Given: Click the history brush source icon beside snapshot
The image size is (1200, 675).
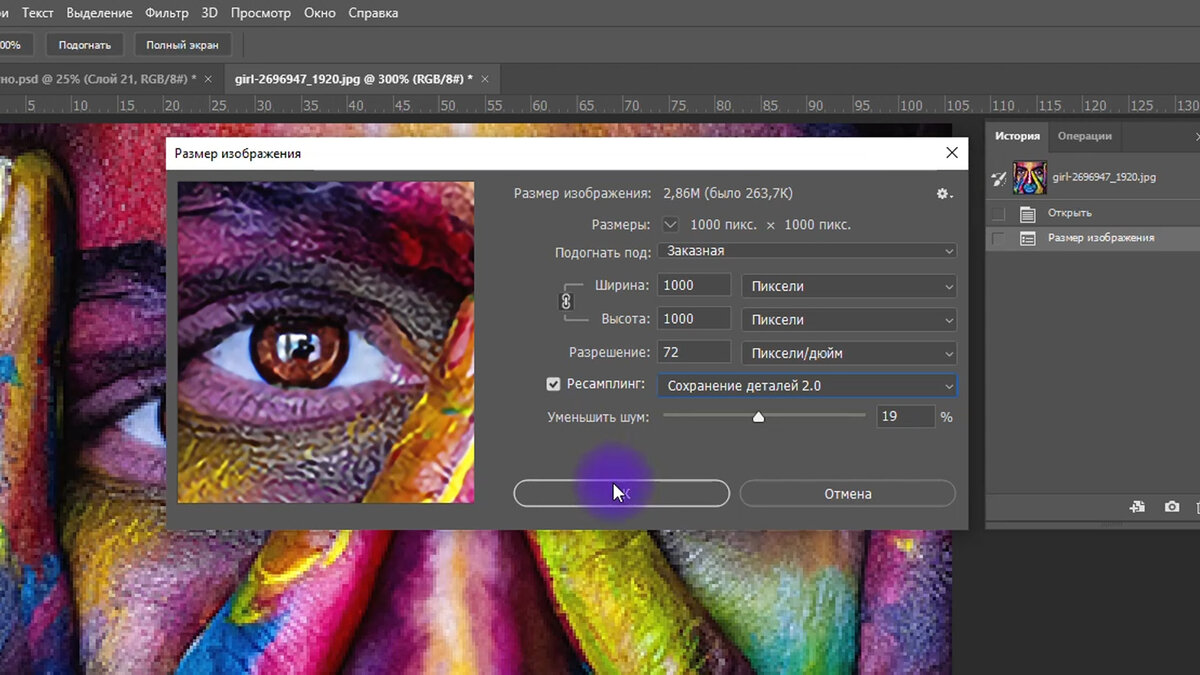Looking at the screenshot, I should (998, 178).
